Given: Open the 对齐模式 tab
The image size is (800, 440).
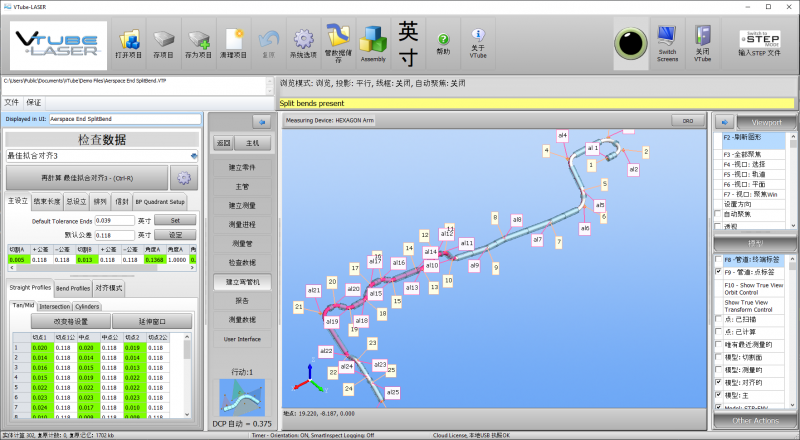Looking at the screenshot, I should [109, 288].
